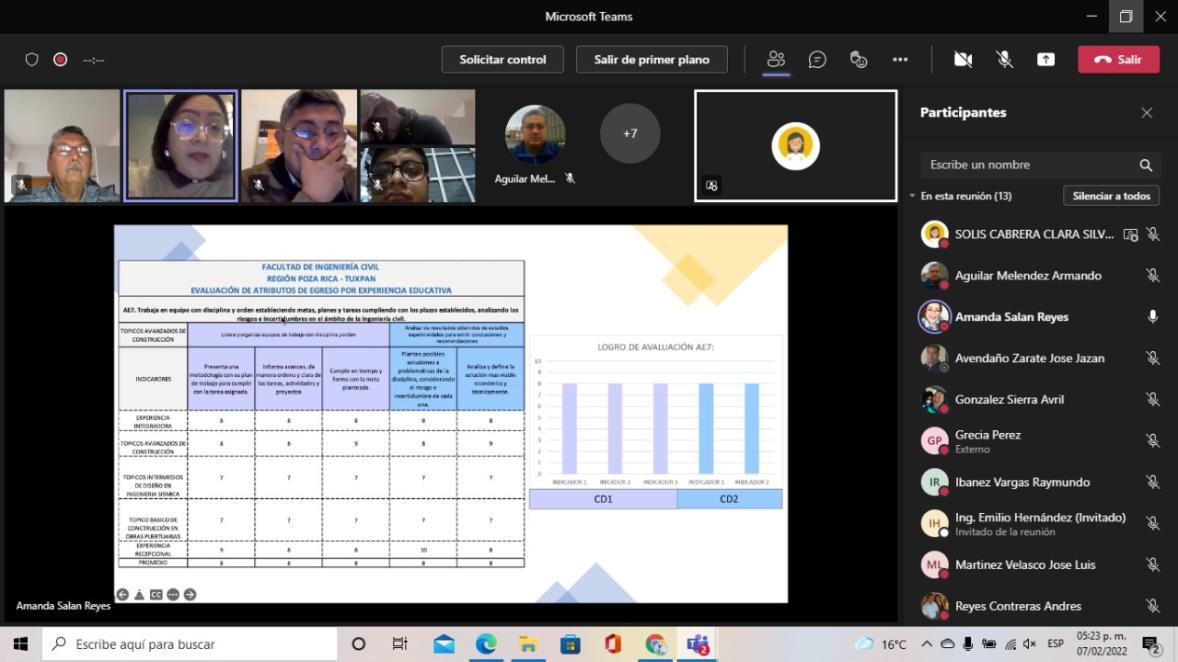Collapse the 'En esta reunión (13)' list
Viewport: 1178px width, 662px height.
(912, 196)
